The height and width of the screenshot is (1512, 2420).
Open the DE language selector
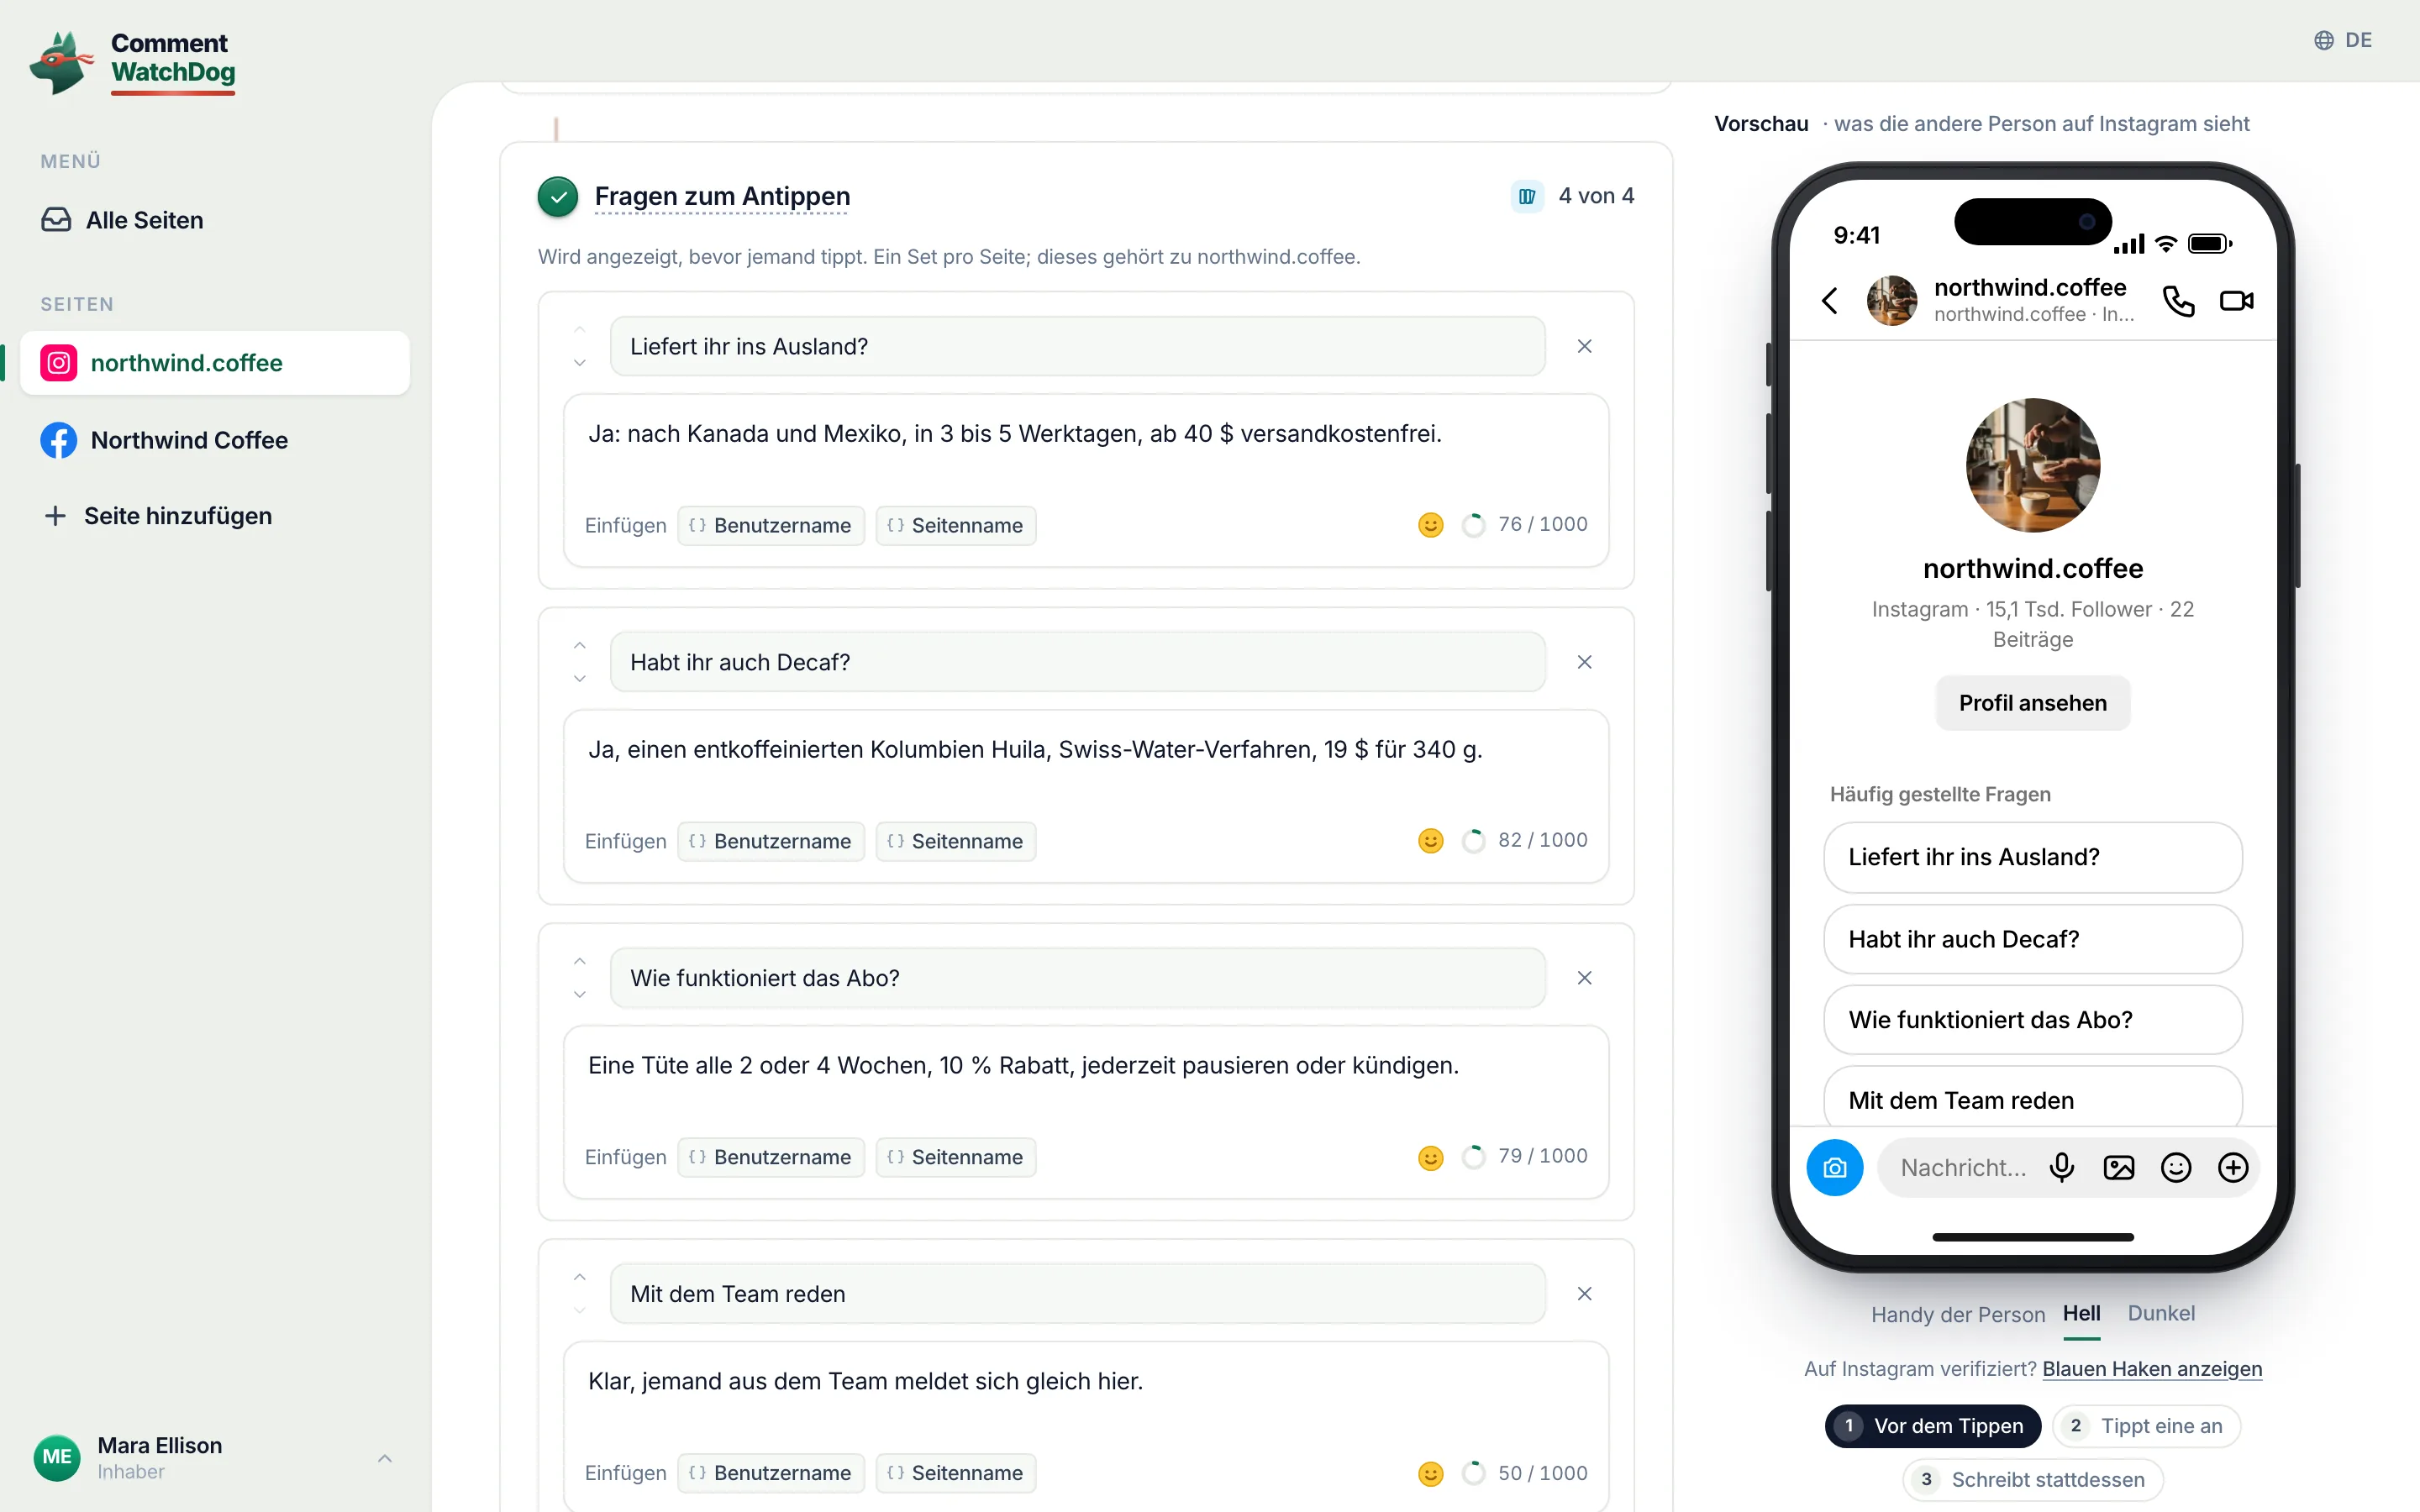[x=2343, y=40]
